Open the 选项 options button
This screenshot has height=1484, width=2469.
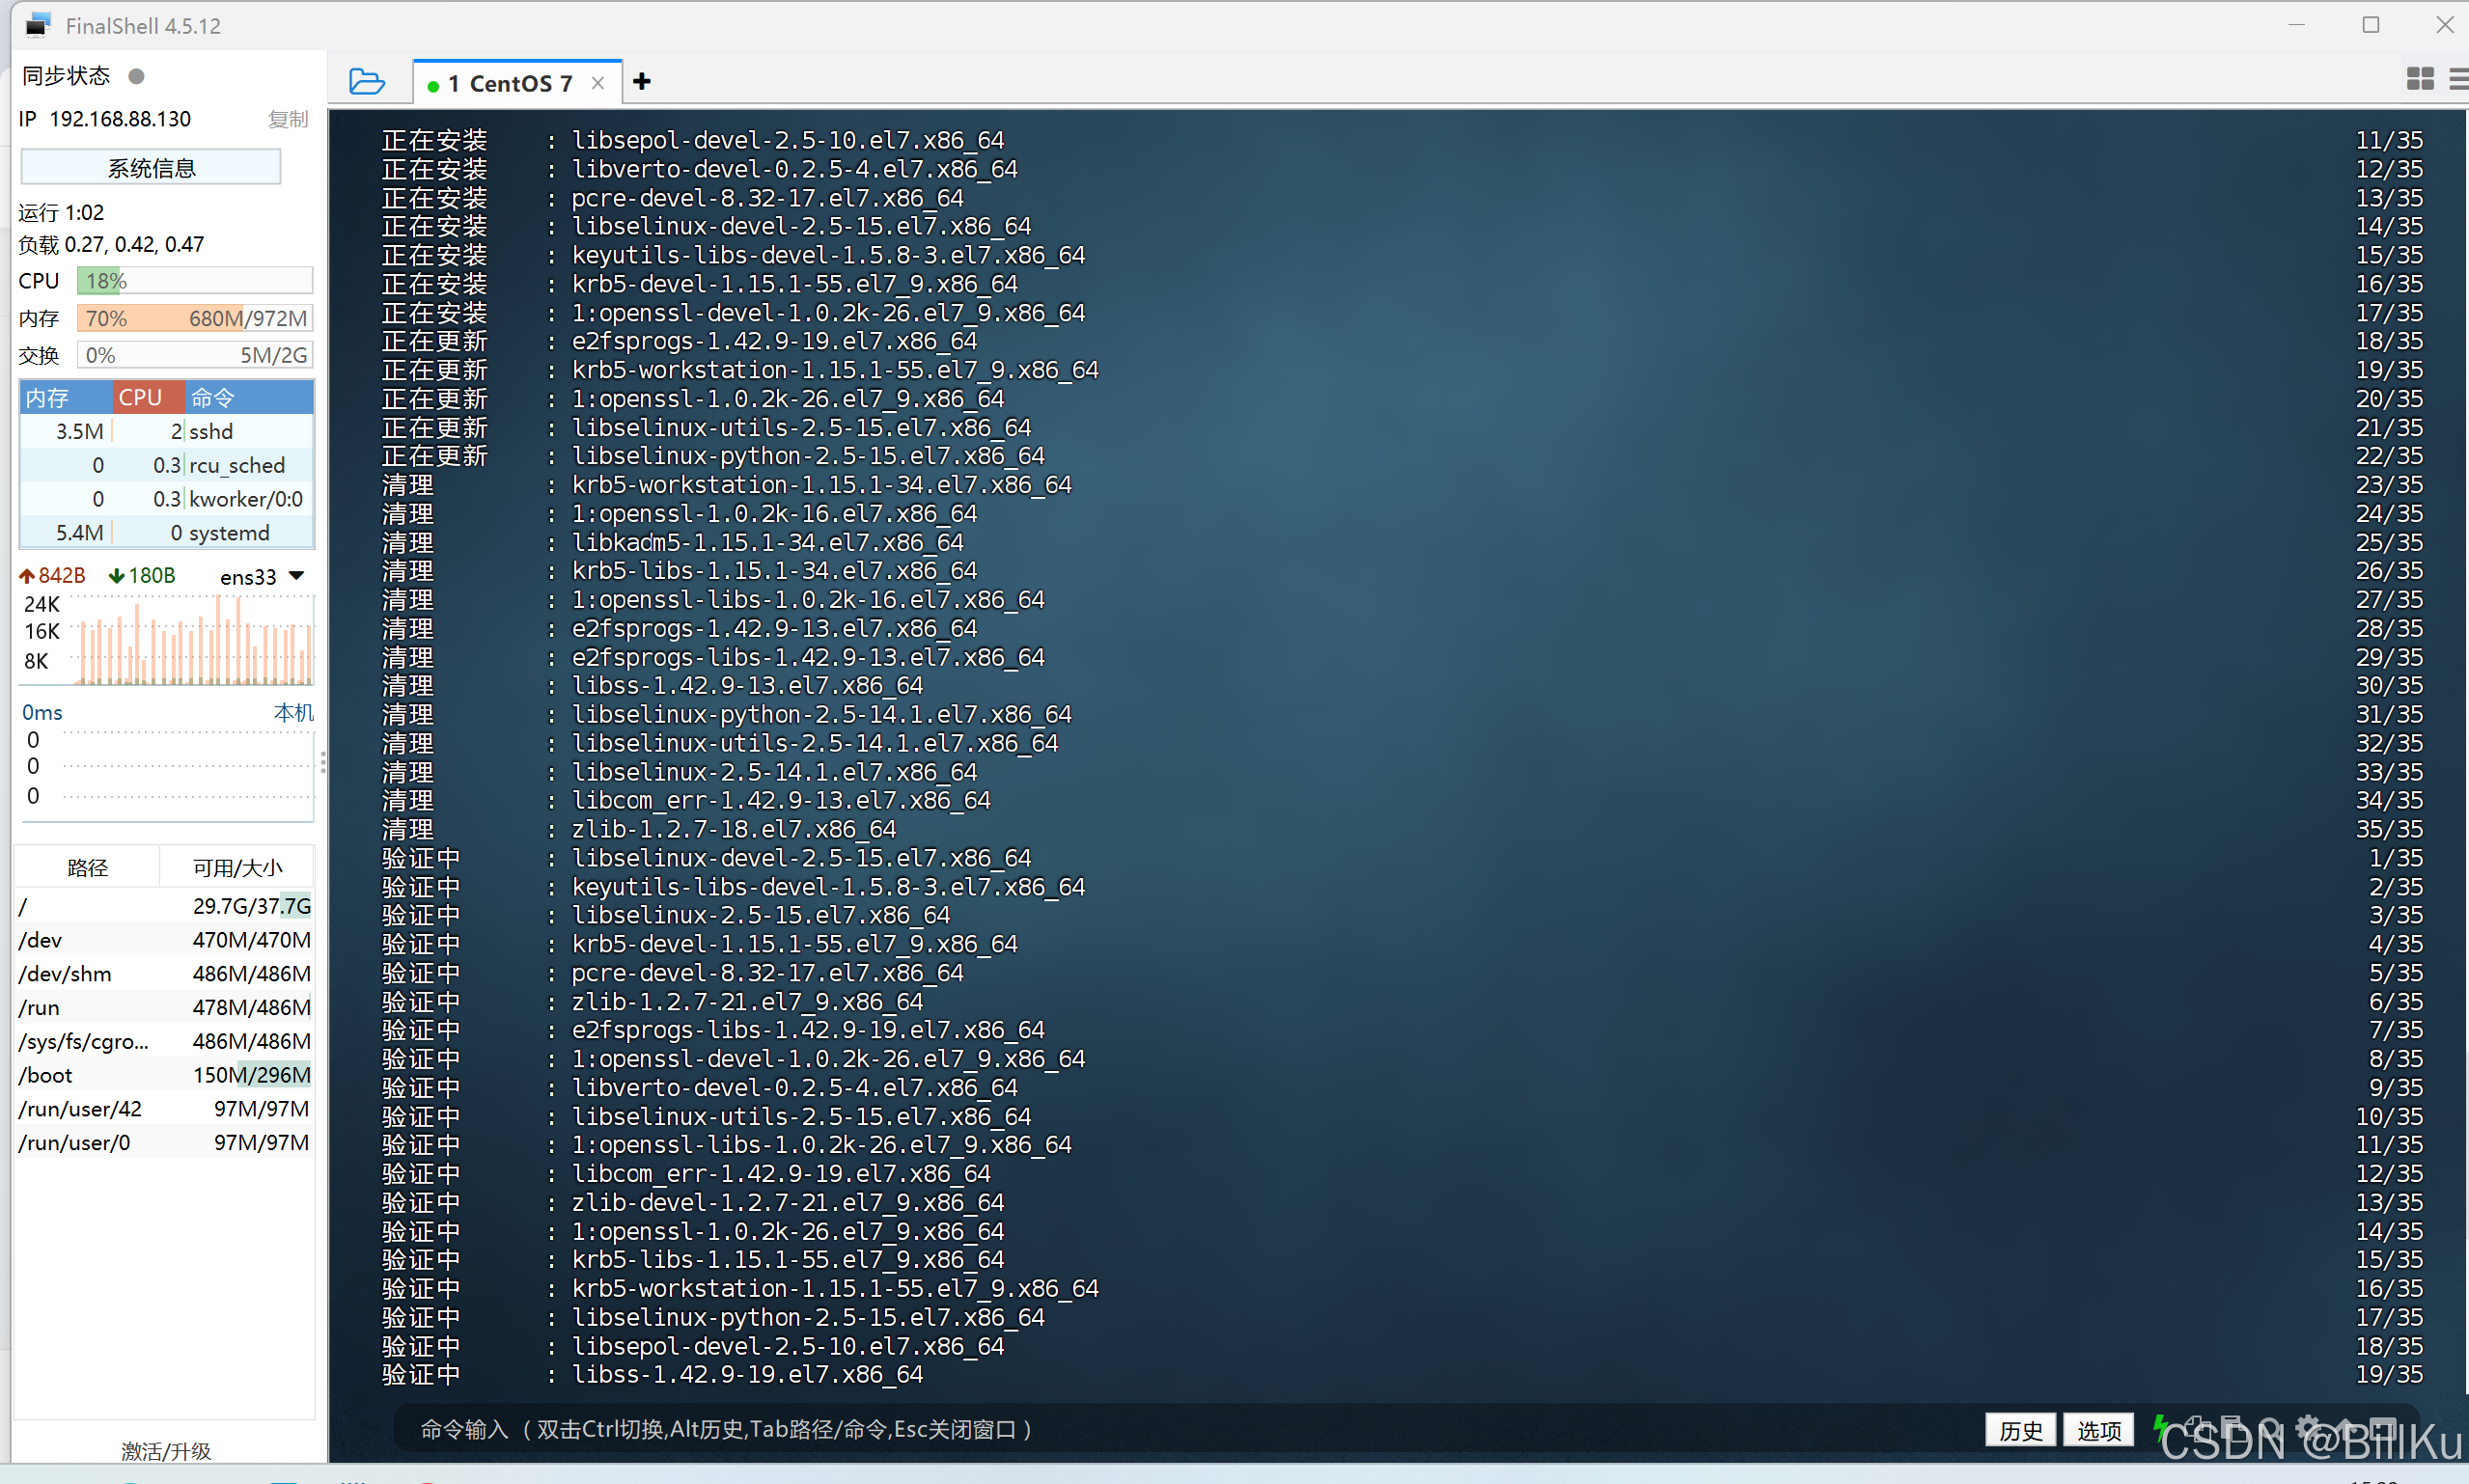click(x=2098, y=1431)
